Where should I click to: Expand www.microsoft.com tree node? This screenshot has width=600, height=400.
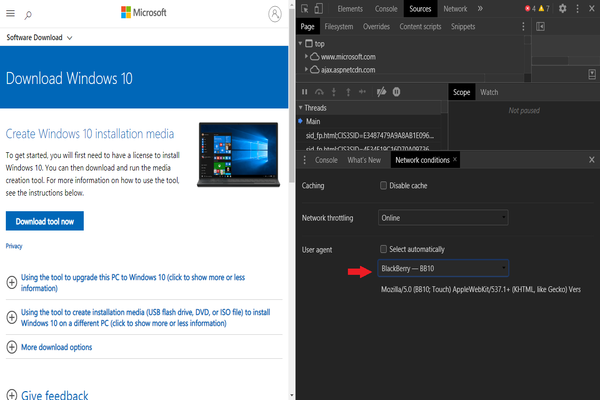click(x=306, y=56)
